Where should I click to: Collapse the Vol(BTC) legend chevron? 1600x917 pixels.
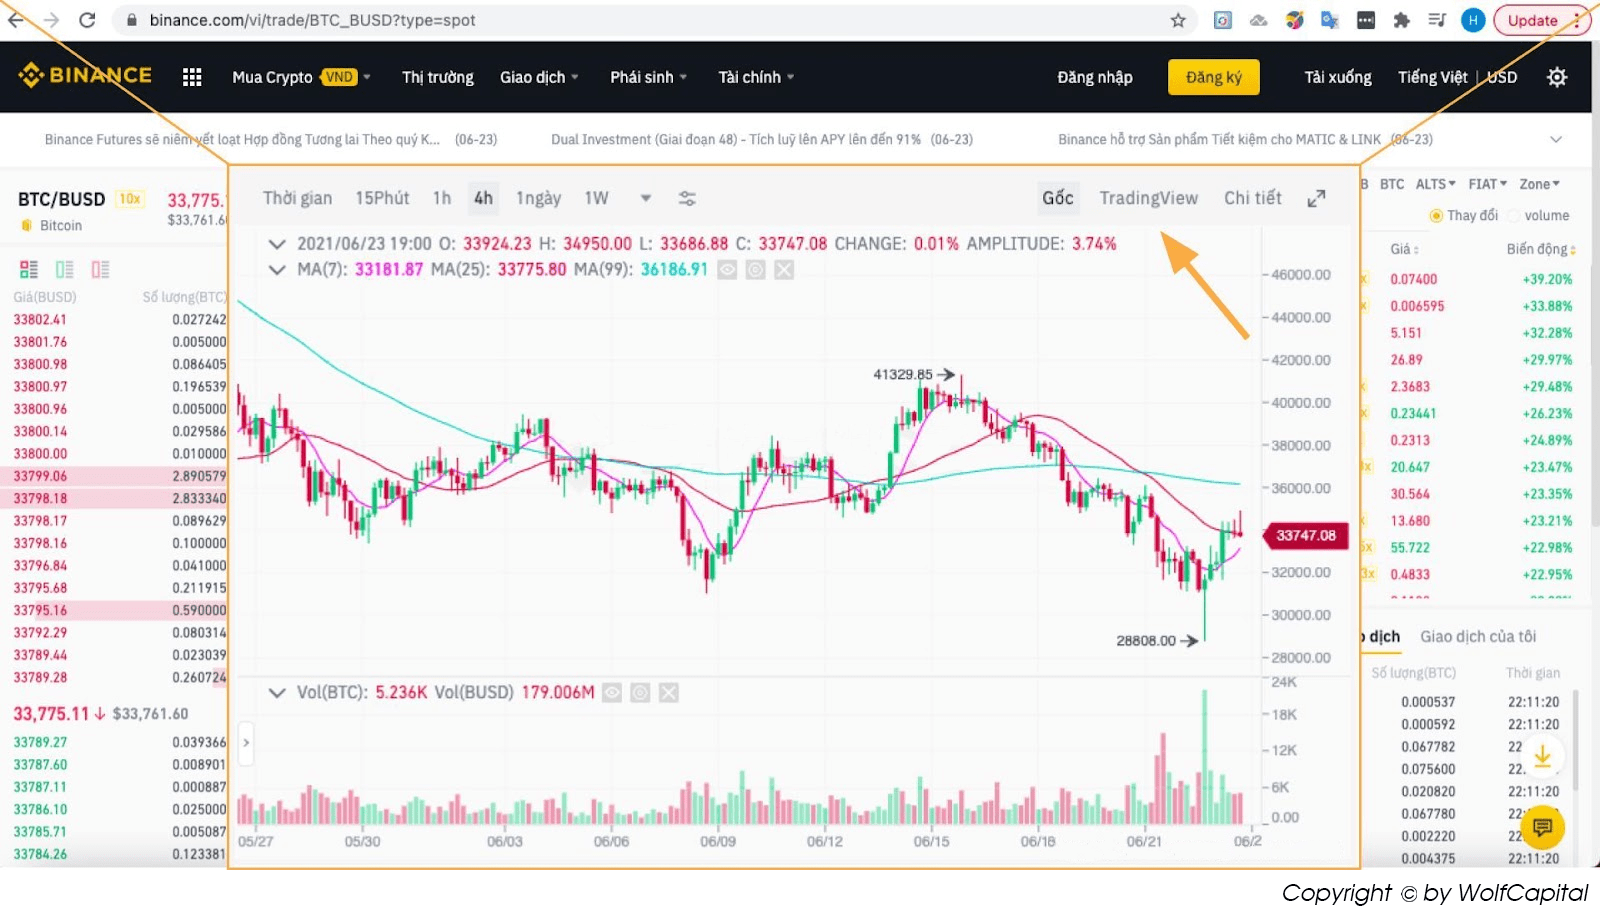[x=277, y=692]
